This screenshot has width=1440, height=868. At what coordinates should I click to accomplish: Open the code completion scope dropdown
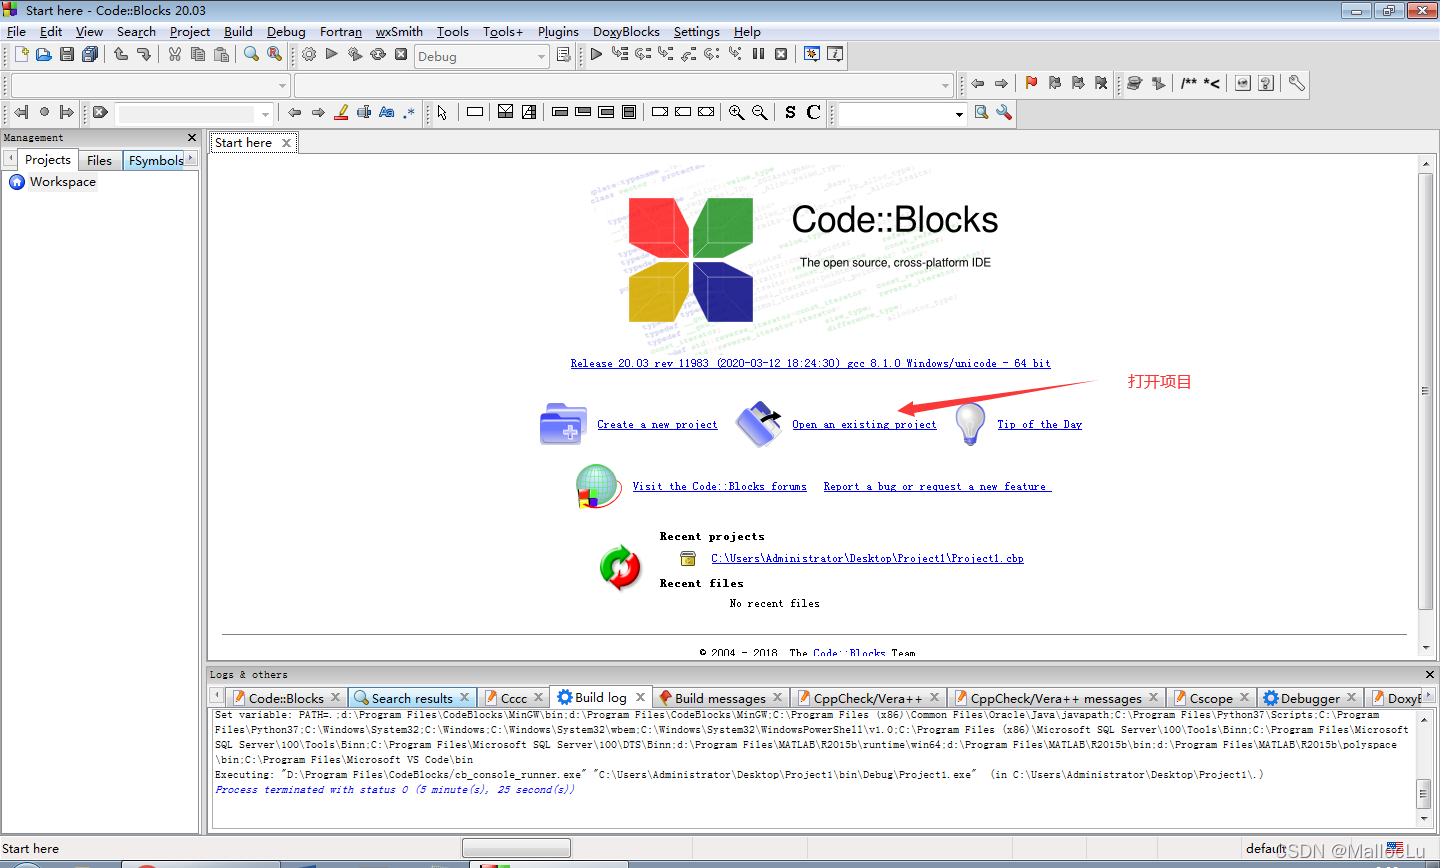(150, 85)
